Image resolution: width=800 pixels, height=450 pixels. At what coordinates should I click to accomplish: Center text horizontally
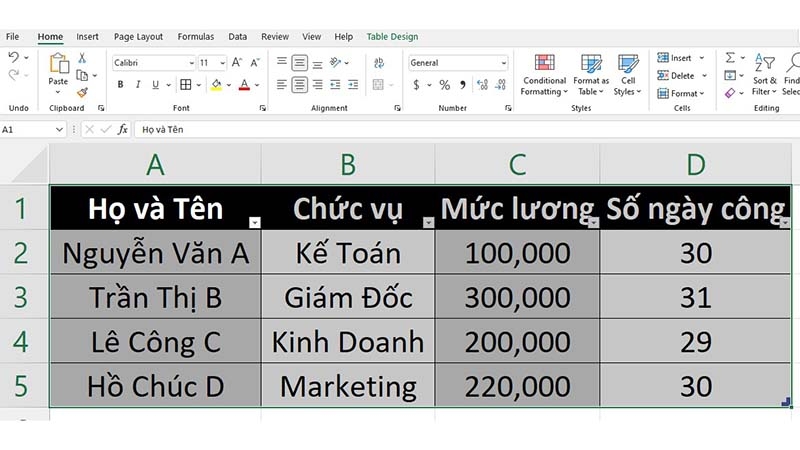(x=299, y=85)
